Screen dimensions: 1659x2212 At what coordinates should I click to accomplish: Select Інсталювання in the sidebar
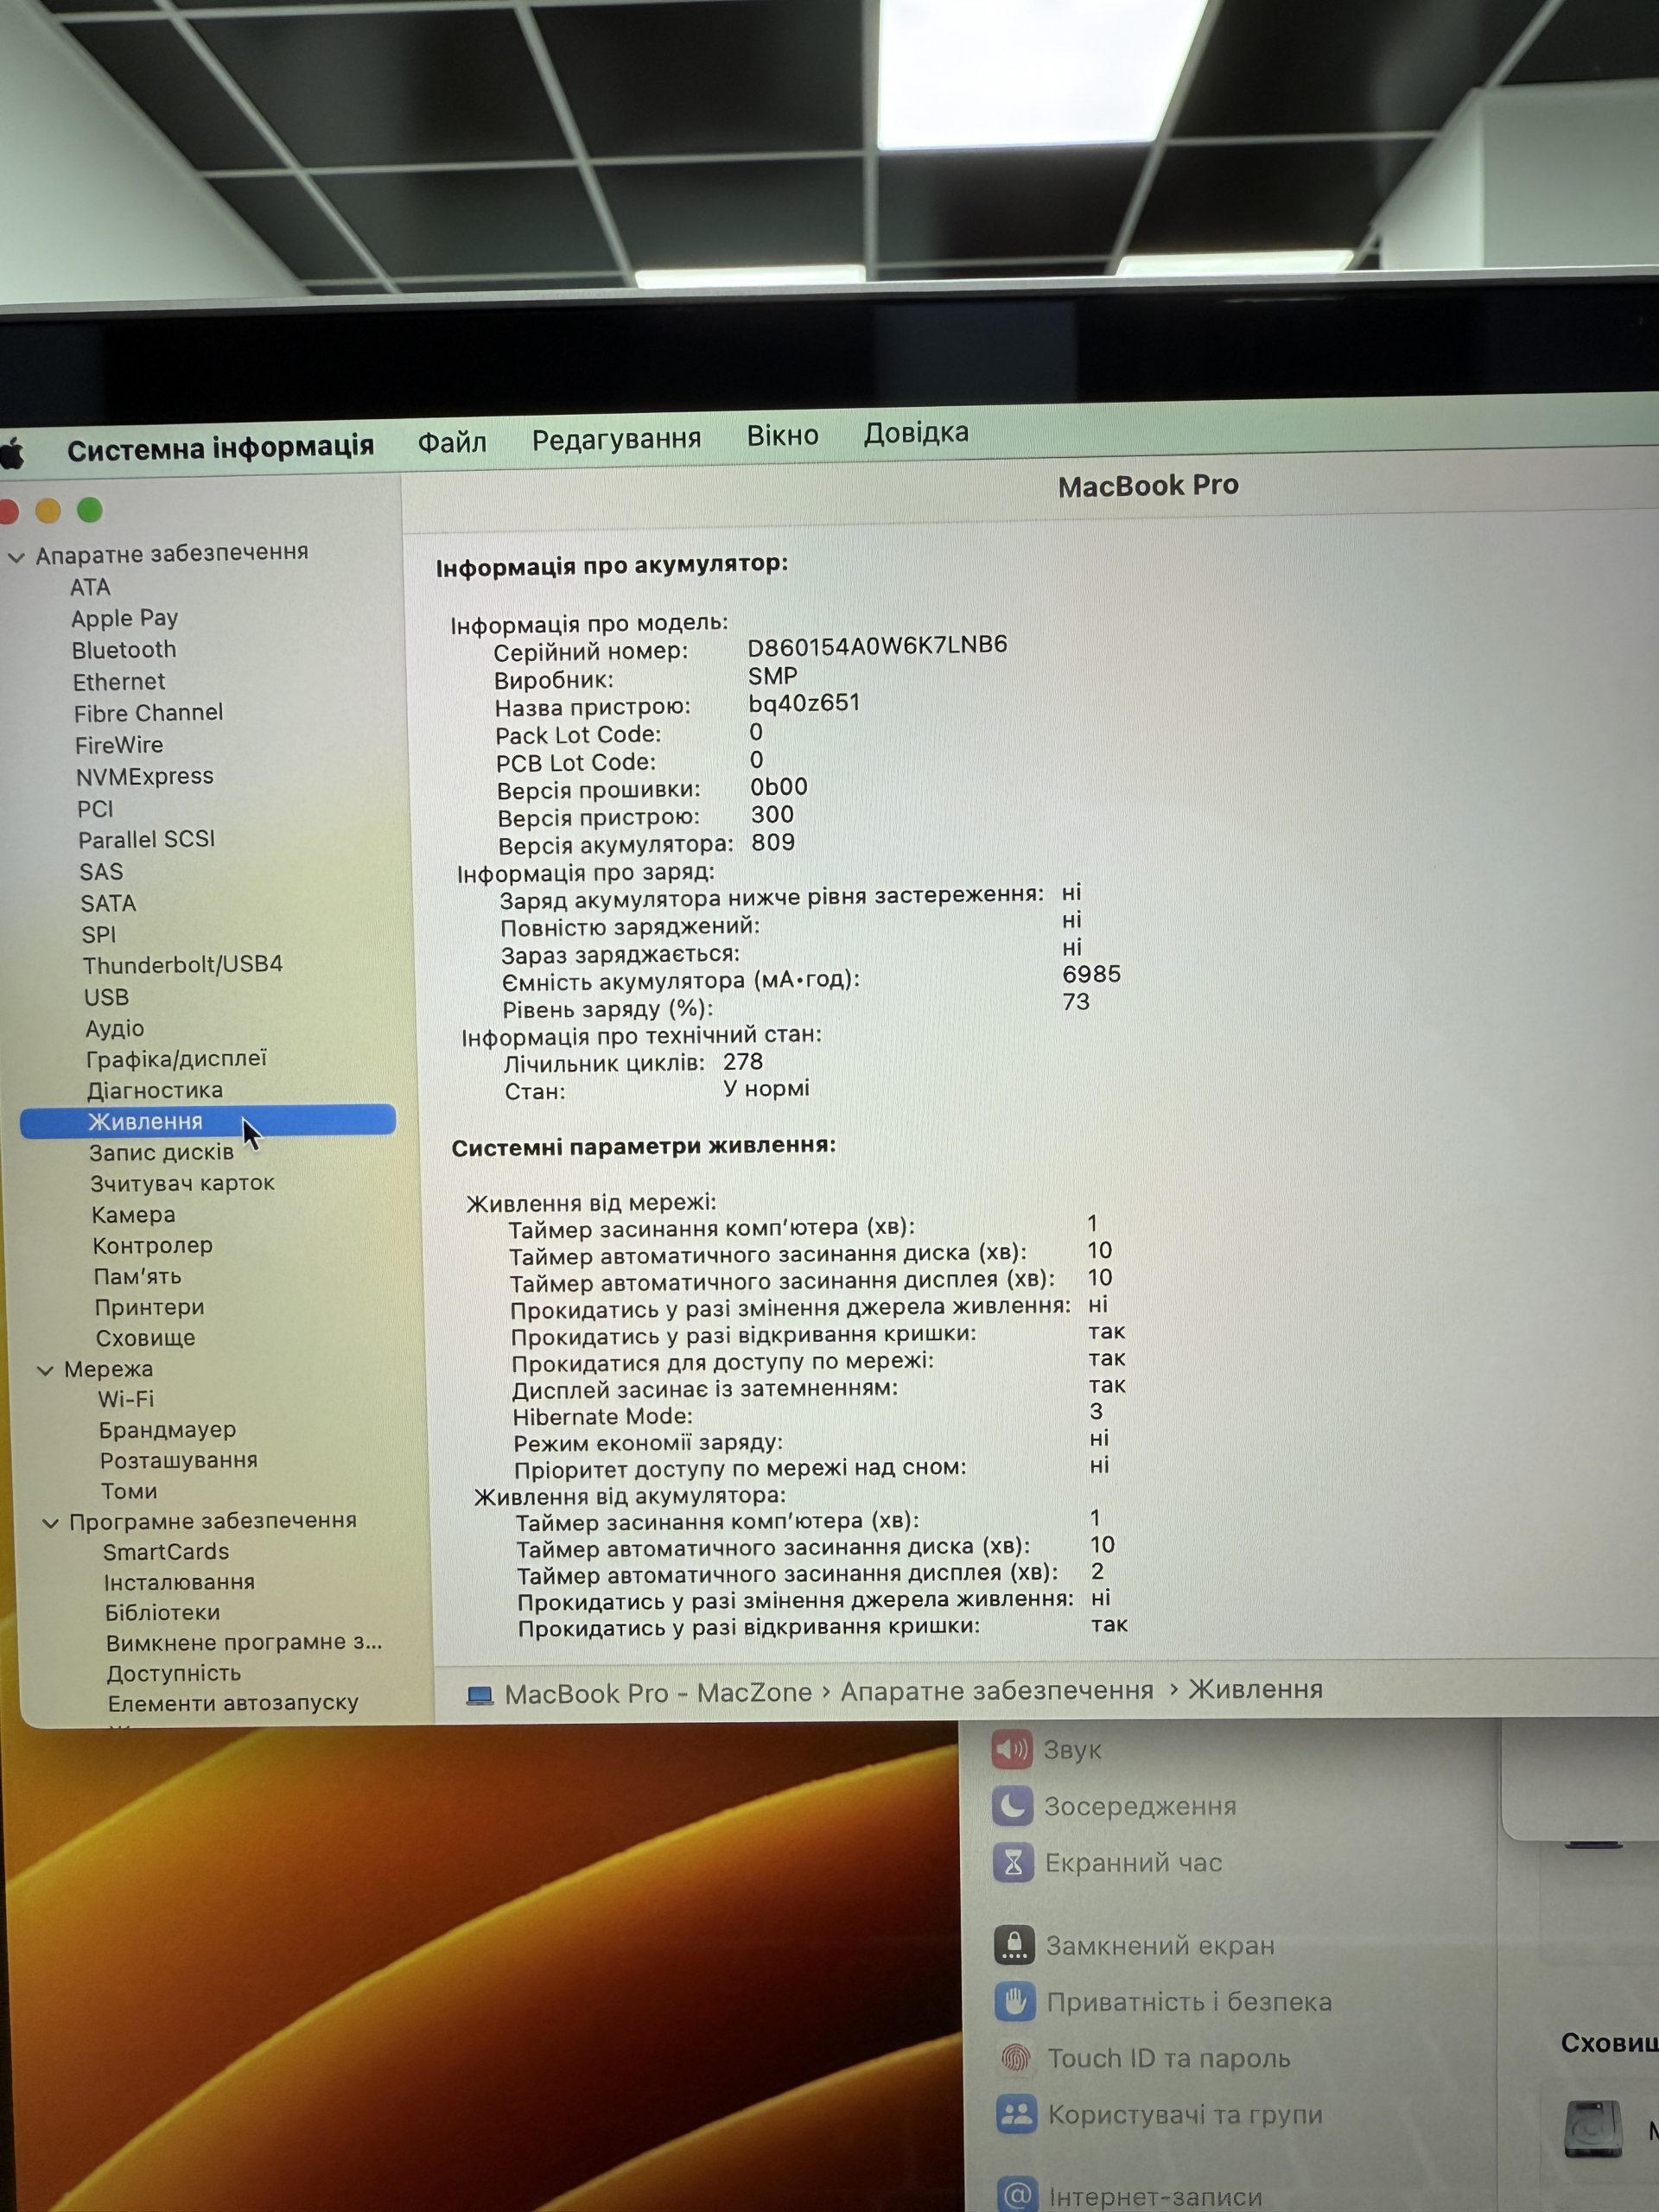pos(179,1582)
